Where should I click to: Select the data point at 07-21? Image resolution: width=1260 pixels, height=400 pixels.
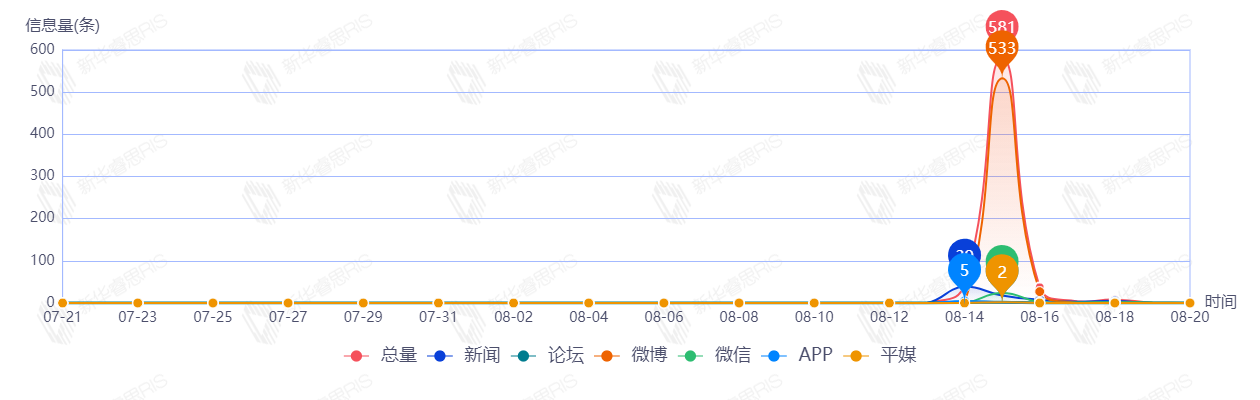pyautogui.click(x=62, y=303)
